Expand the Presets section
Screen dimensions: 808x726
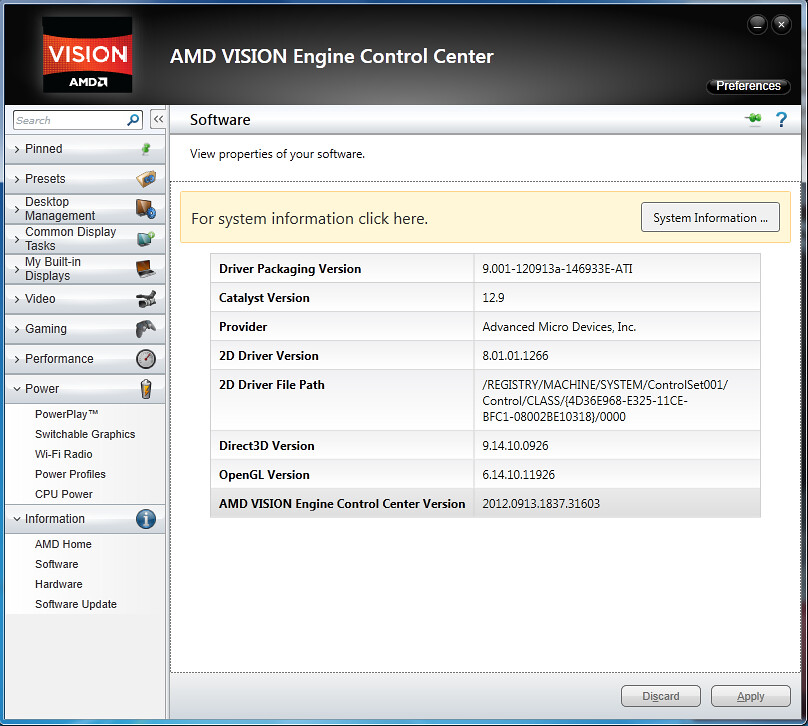click(x=85, y=179)
